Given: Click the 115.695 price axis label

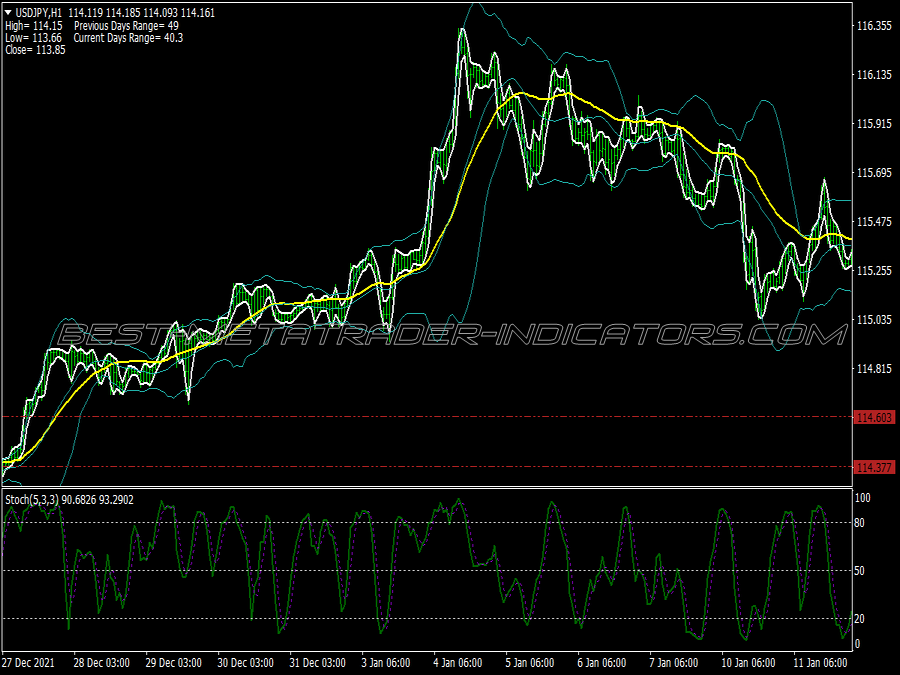Looking at the screenshot, I should (874, 173).
